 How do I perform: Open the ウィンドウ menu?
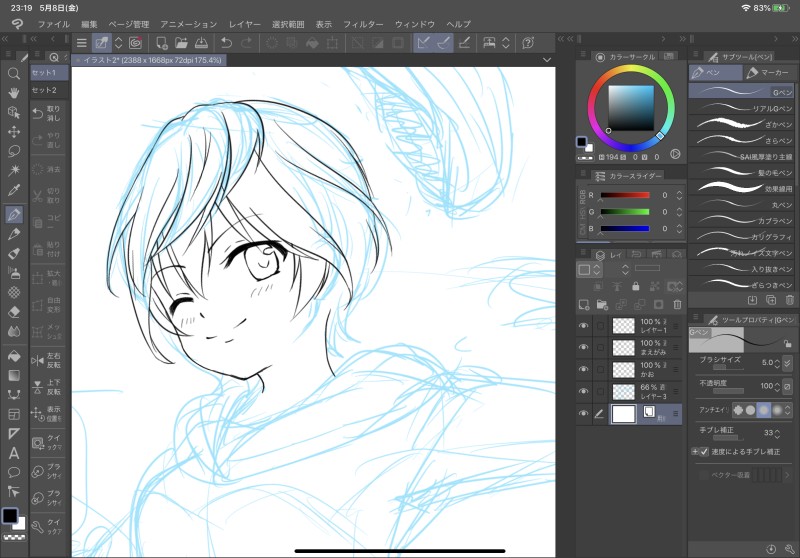click(x=414, y=24)
